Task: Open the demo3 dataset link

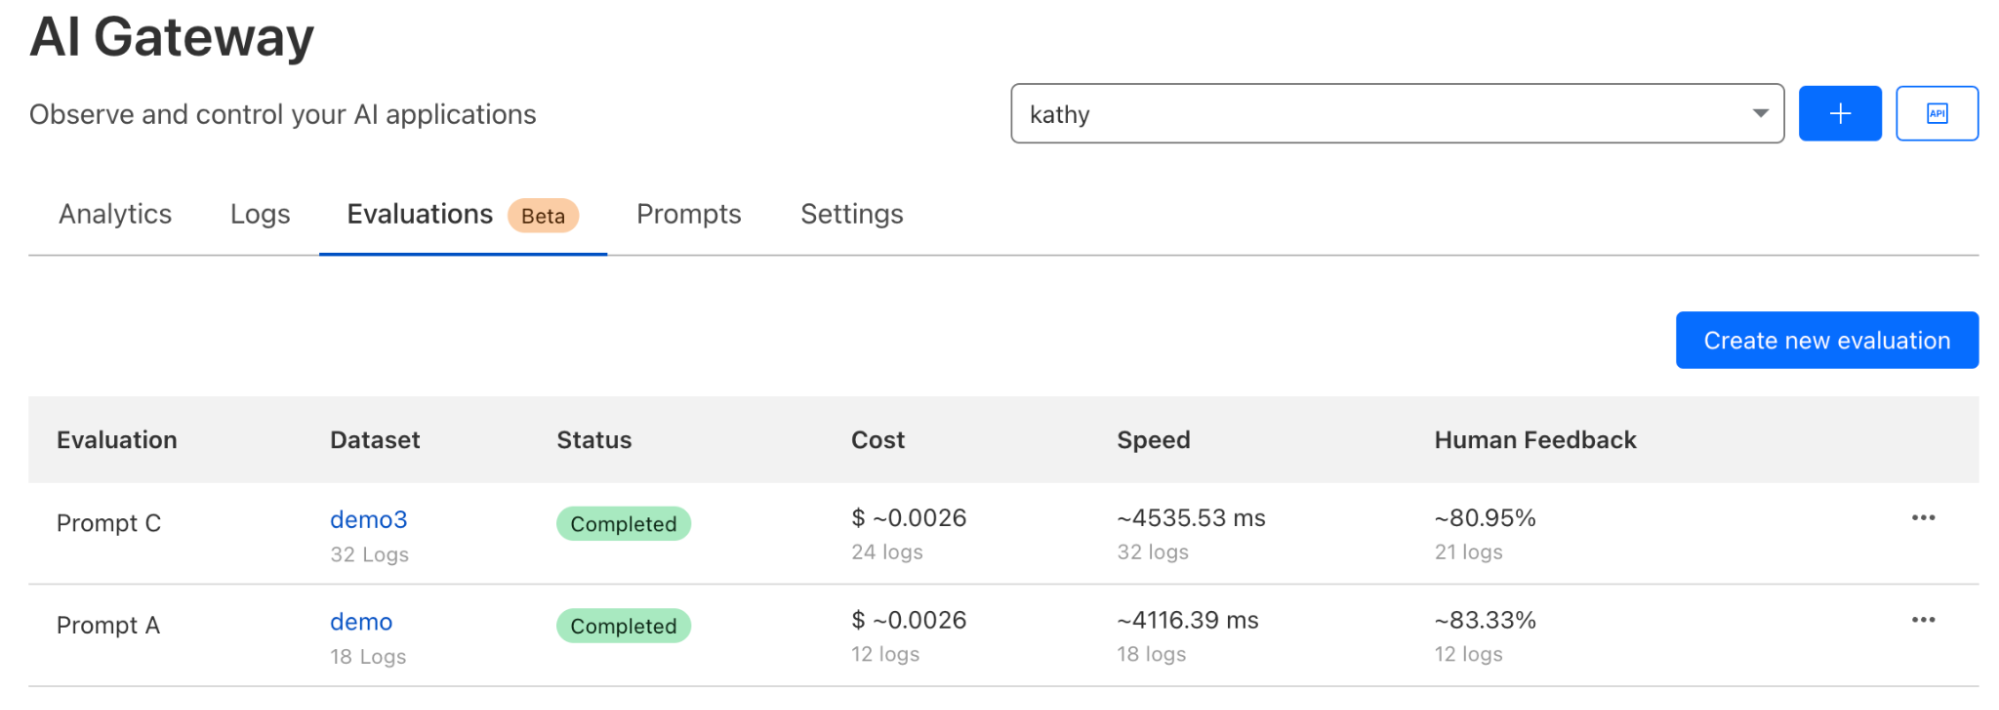Action: click(x=368, y=520)
